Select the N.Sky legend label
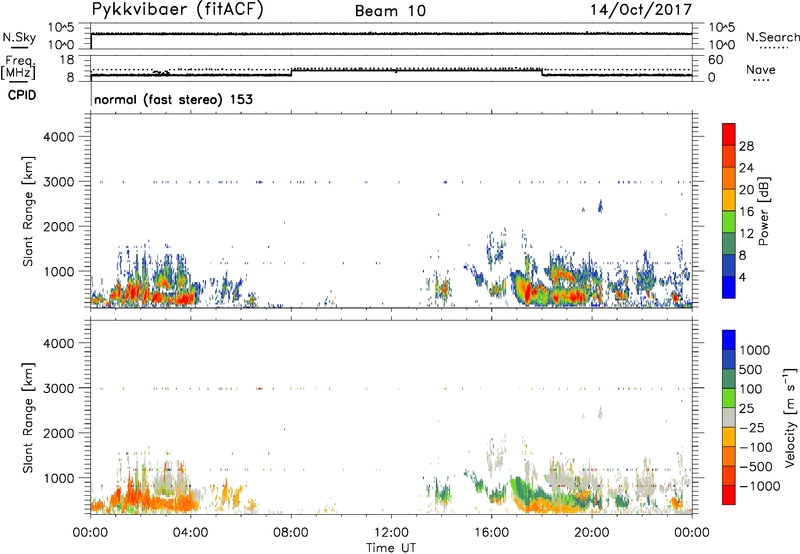Viewport: 800px width, 554px height. (19, 37)
